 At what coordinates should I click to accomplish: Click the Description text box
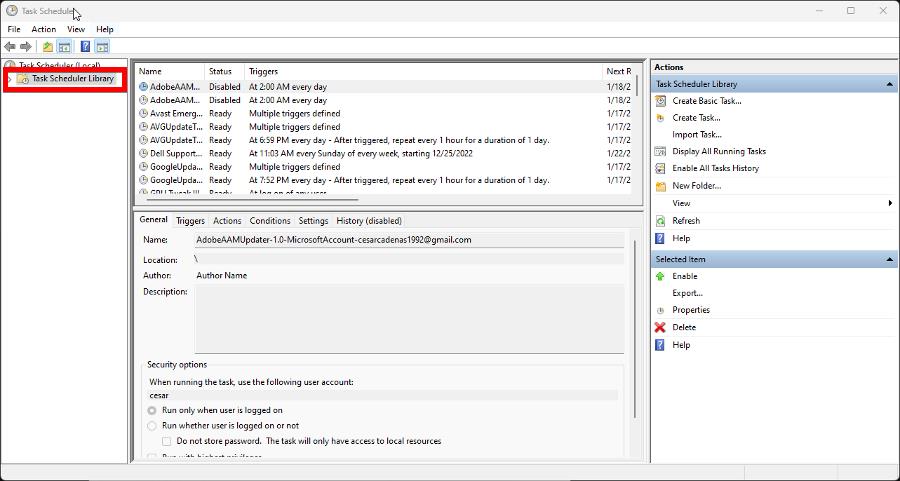coord(409,319)
